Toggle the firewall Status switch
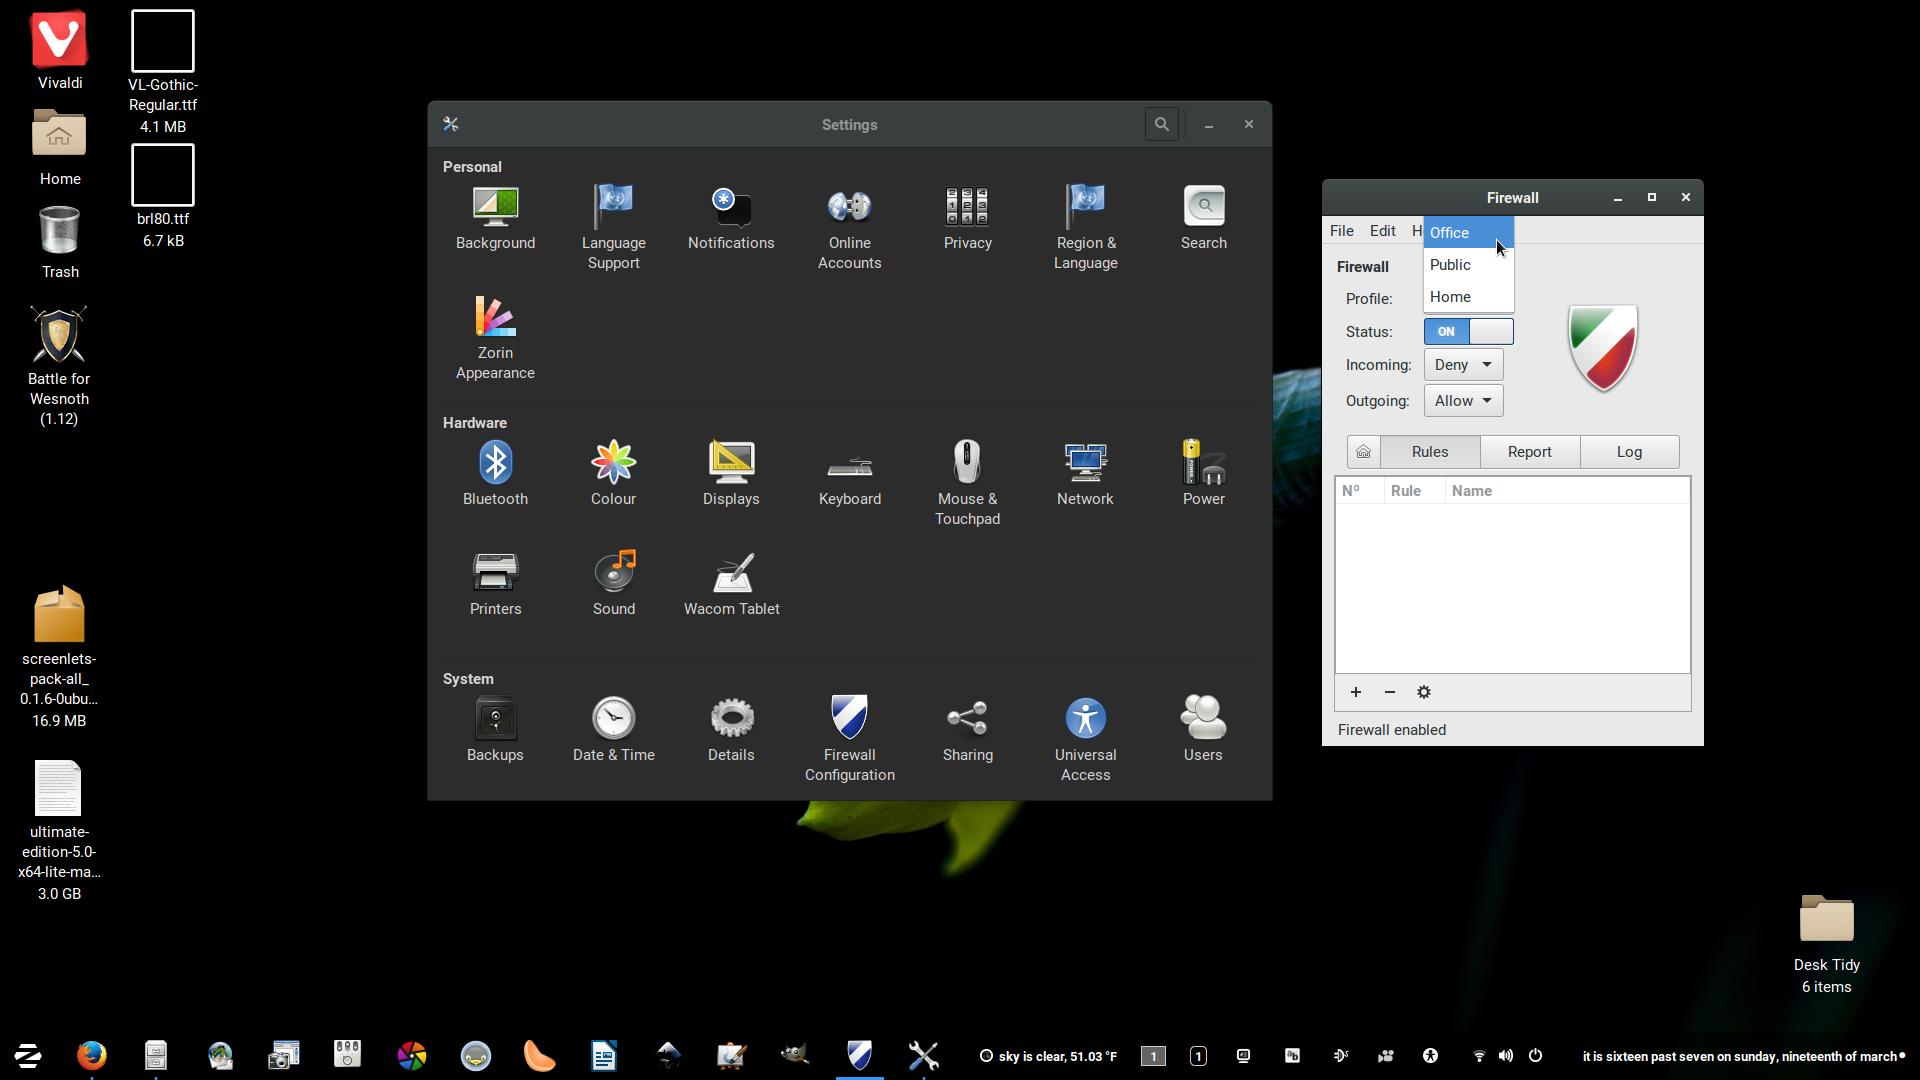Image resolution: width=1920 pixels, height=1080 pixels. (1468, 332)
